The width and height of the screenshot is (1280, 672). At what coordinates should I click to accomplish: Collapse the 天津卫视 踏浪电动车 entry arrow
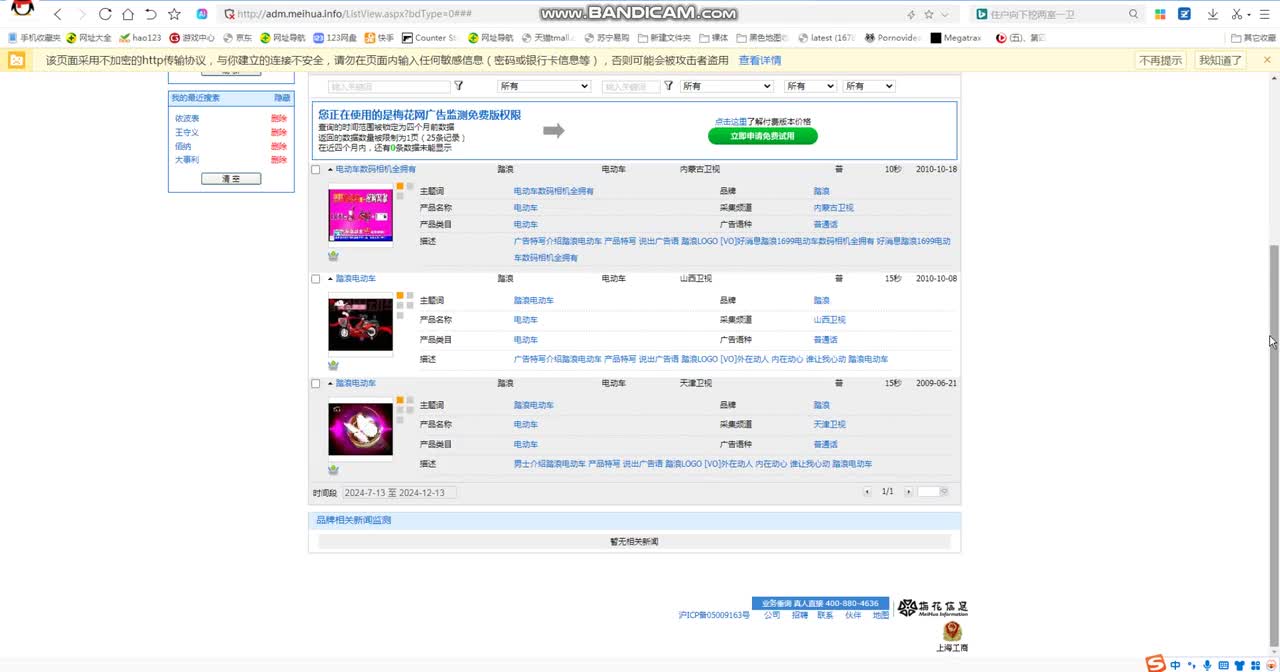coord(330,384)
